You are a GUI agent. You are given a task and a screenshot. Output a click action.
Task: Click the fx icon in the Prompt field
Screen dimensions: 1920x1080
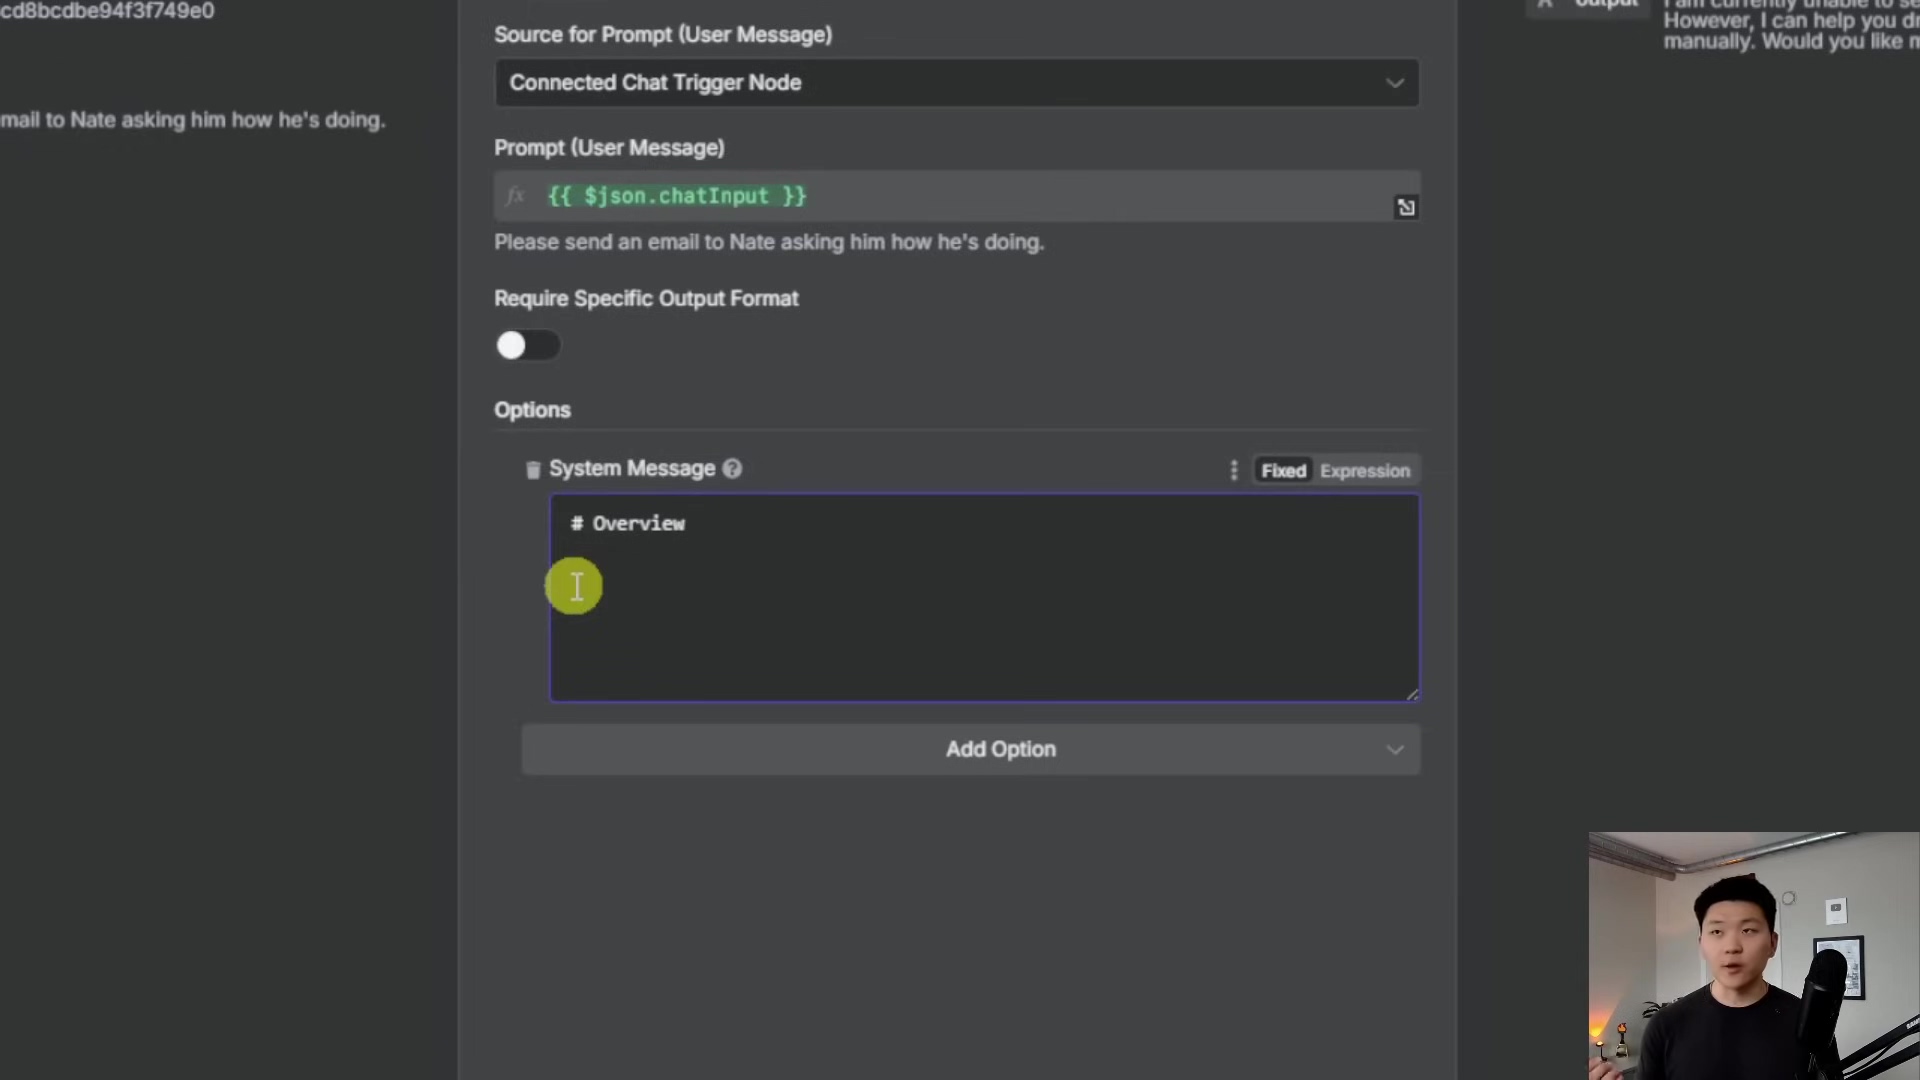(x=515, y=196)
